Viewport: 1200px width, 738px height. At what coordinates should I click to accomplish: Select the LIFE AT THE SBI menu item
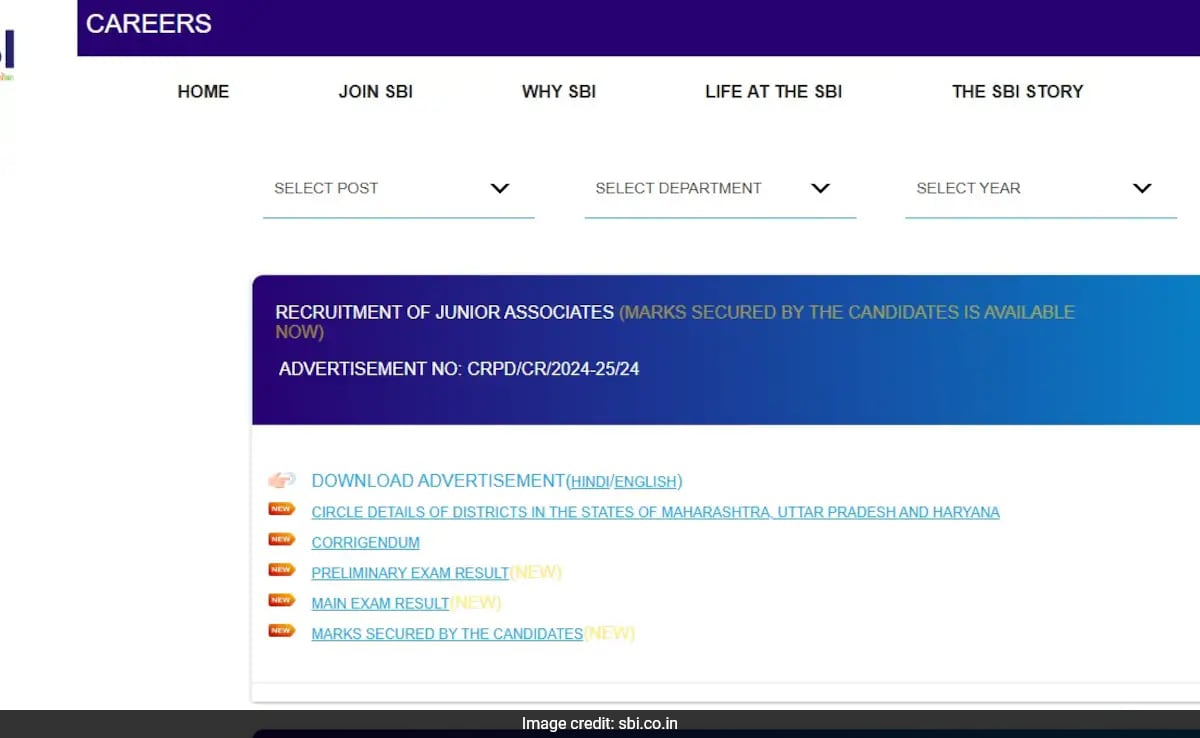pos(773,91)
